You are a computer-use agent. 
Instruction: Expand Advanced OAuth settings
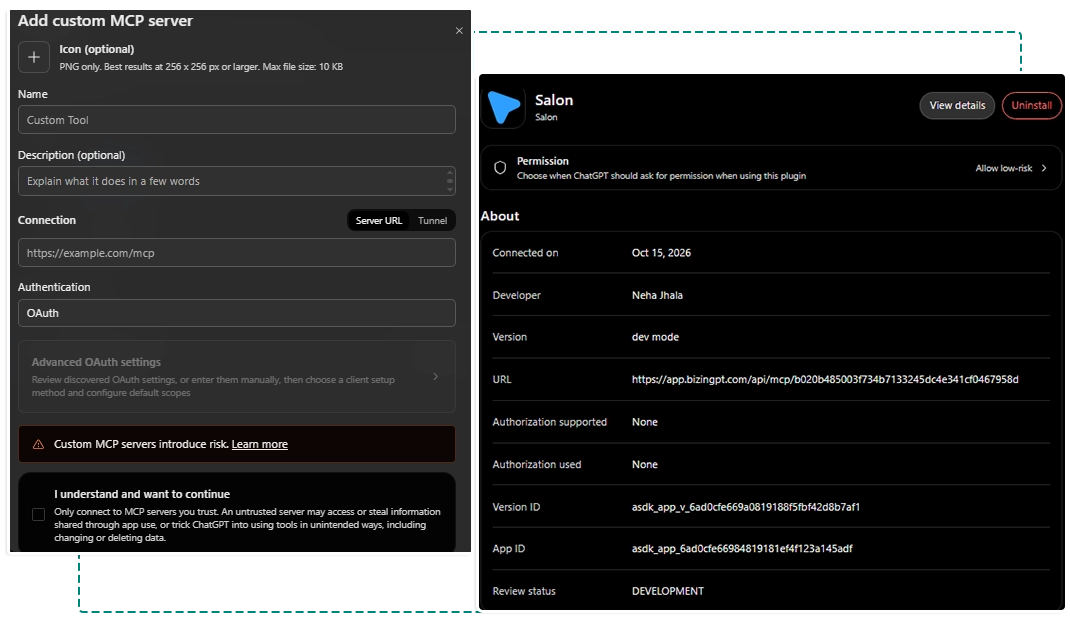pos(237,376)
